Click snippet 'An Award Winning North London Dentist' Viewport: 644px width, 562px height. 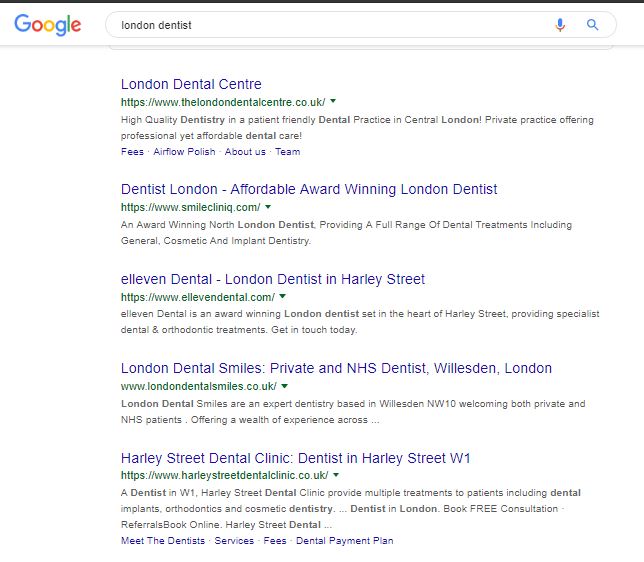(x=217, y=225)
